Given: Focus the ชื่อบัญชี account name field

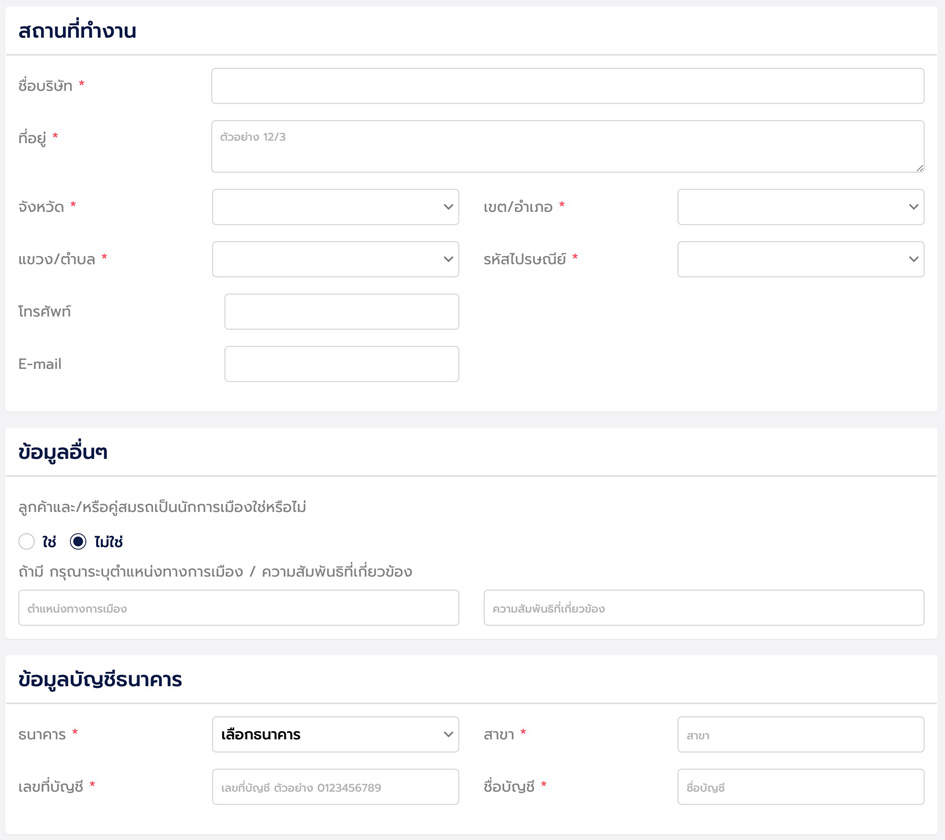Looking at the screenshot, I should (x=800, y=787).
